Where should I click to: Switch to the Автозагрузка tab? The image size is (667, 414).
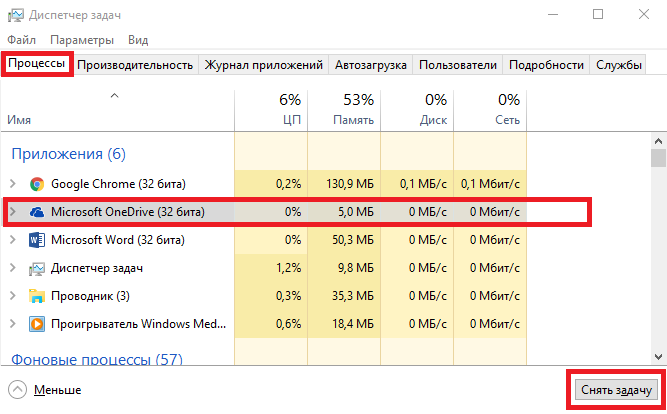tap(371, 65)
